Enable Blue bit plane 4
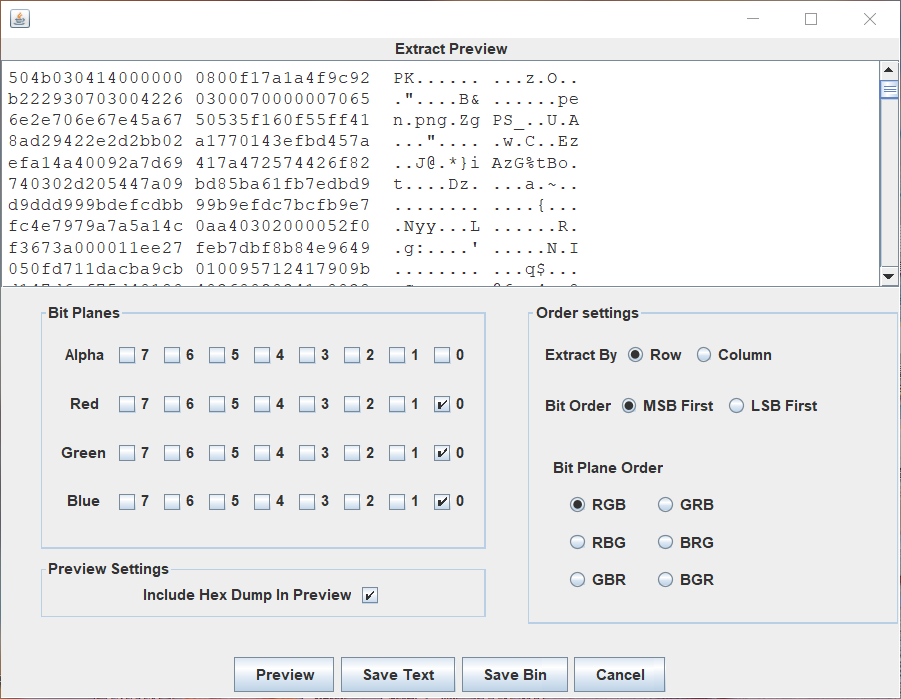Screen dimensions: 901x699 click(262, 501)
